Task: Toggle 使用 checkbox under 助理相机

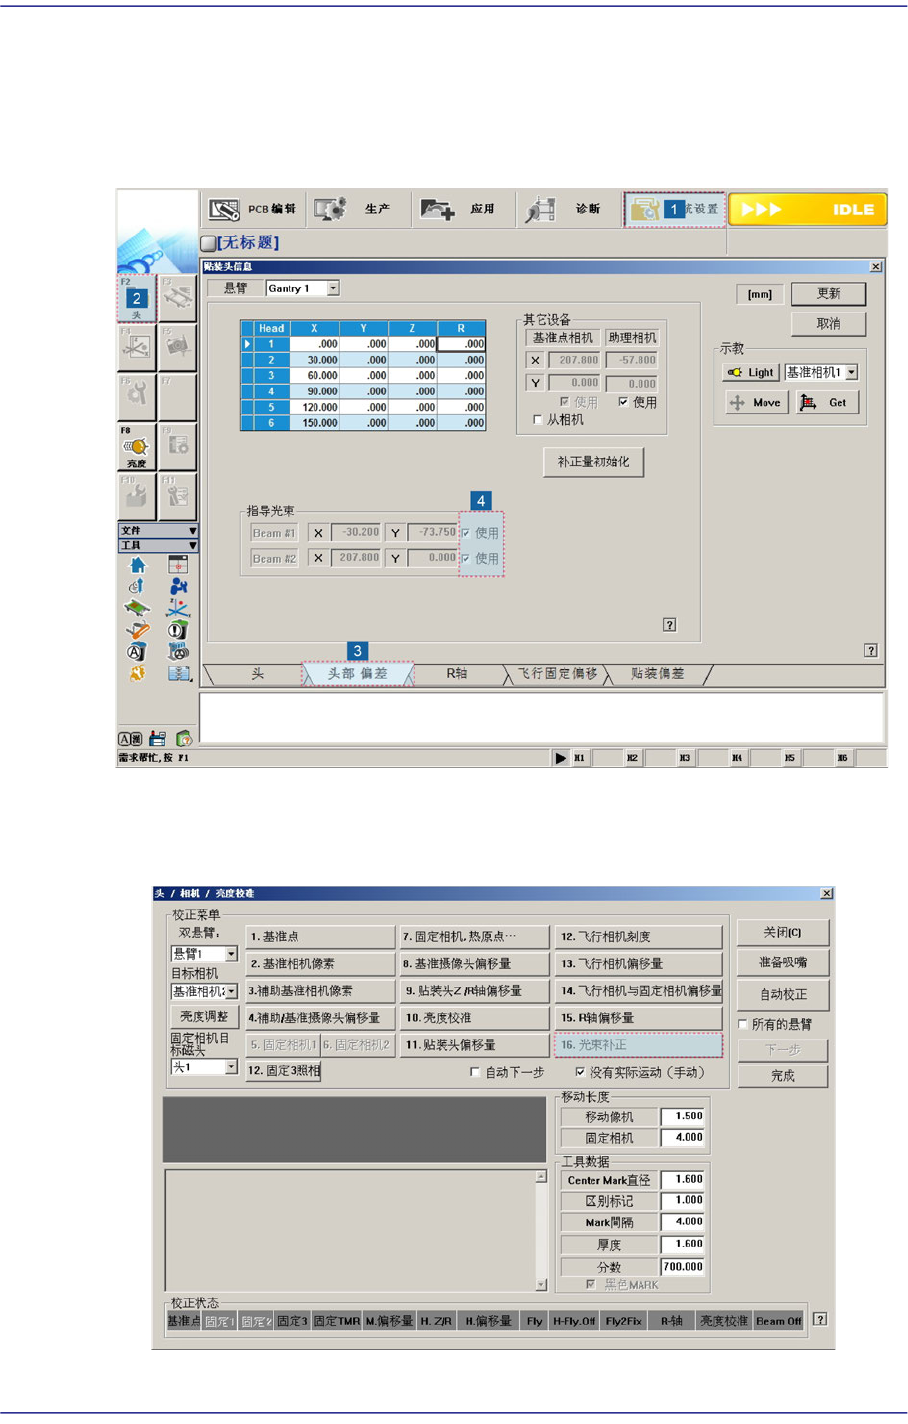Action: click(623, 402)
